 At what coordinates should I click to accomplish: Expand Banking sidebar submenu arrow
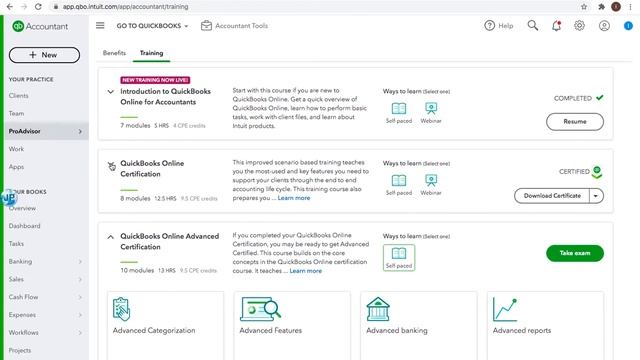click(x=80, y=262)
